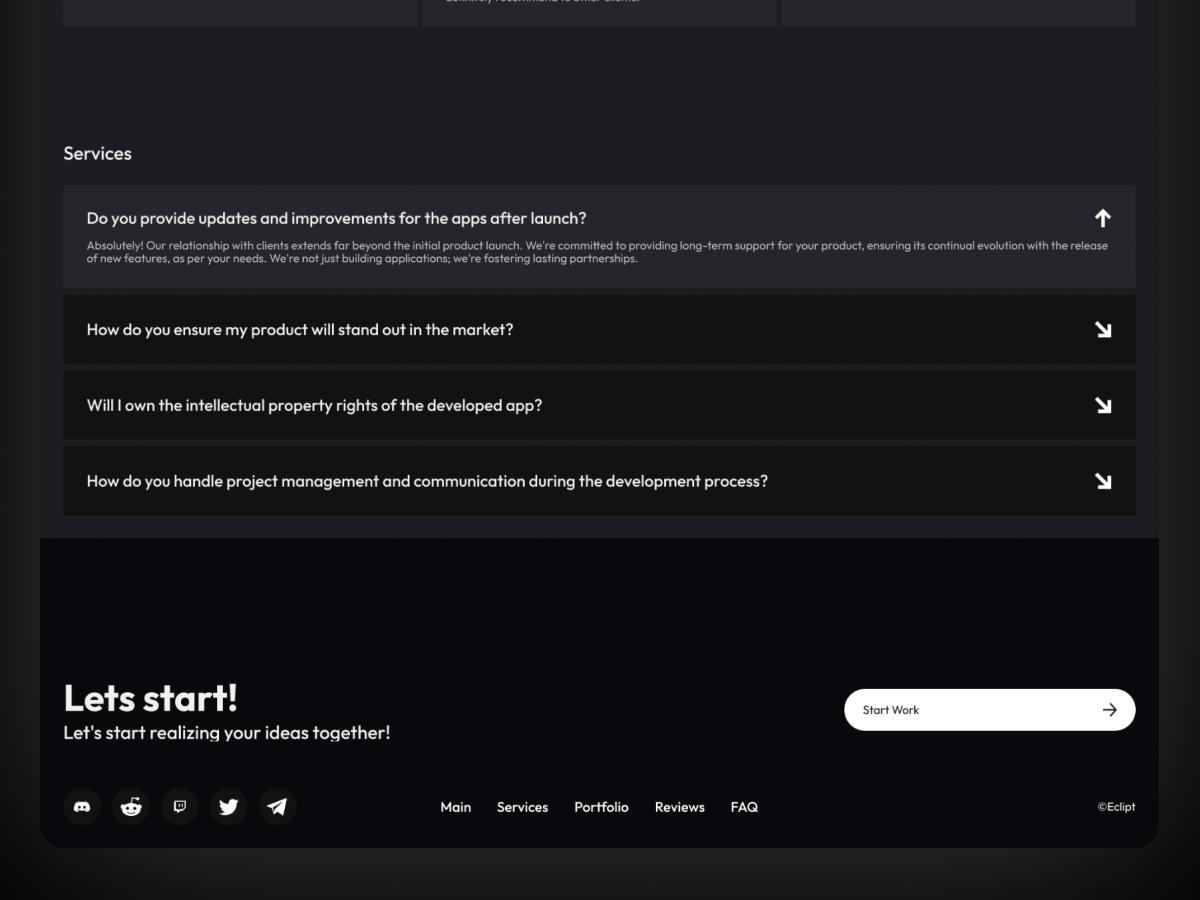Expand the project management question arrow
The width and height of the screenshot is (1200, 900).
pos(1102,482)
